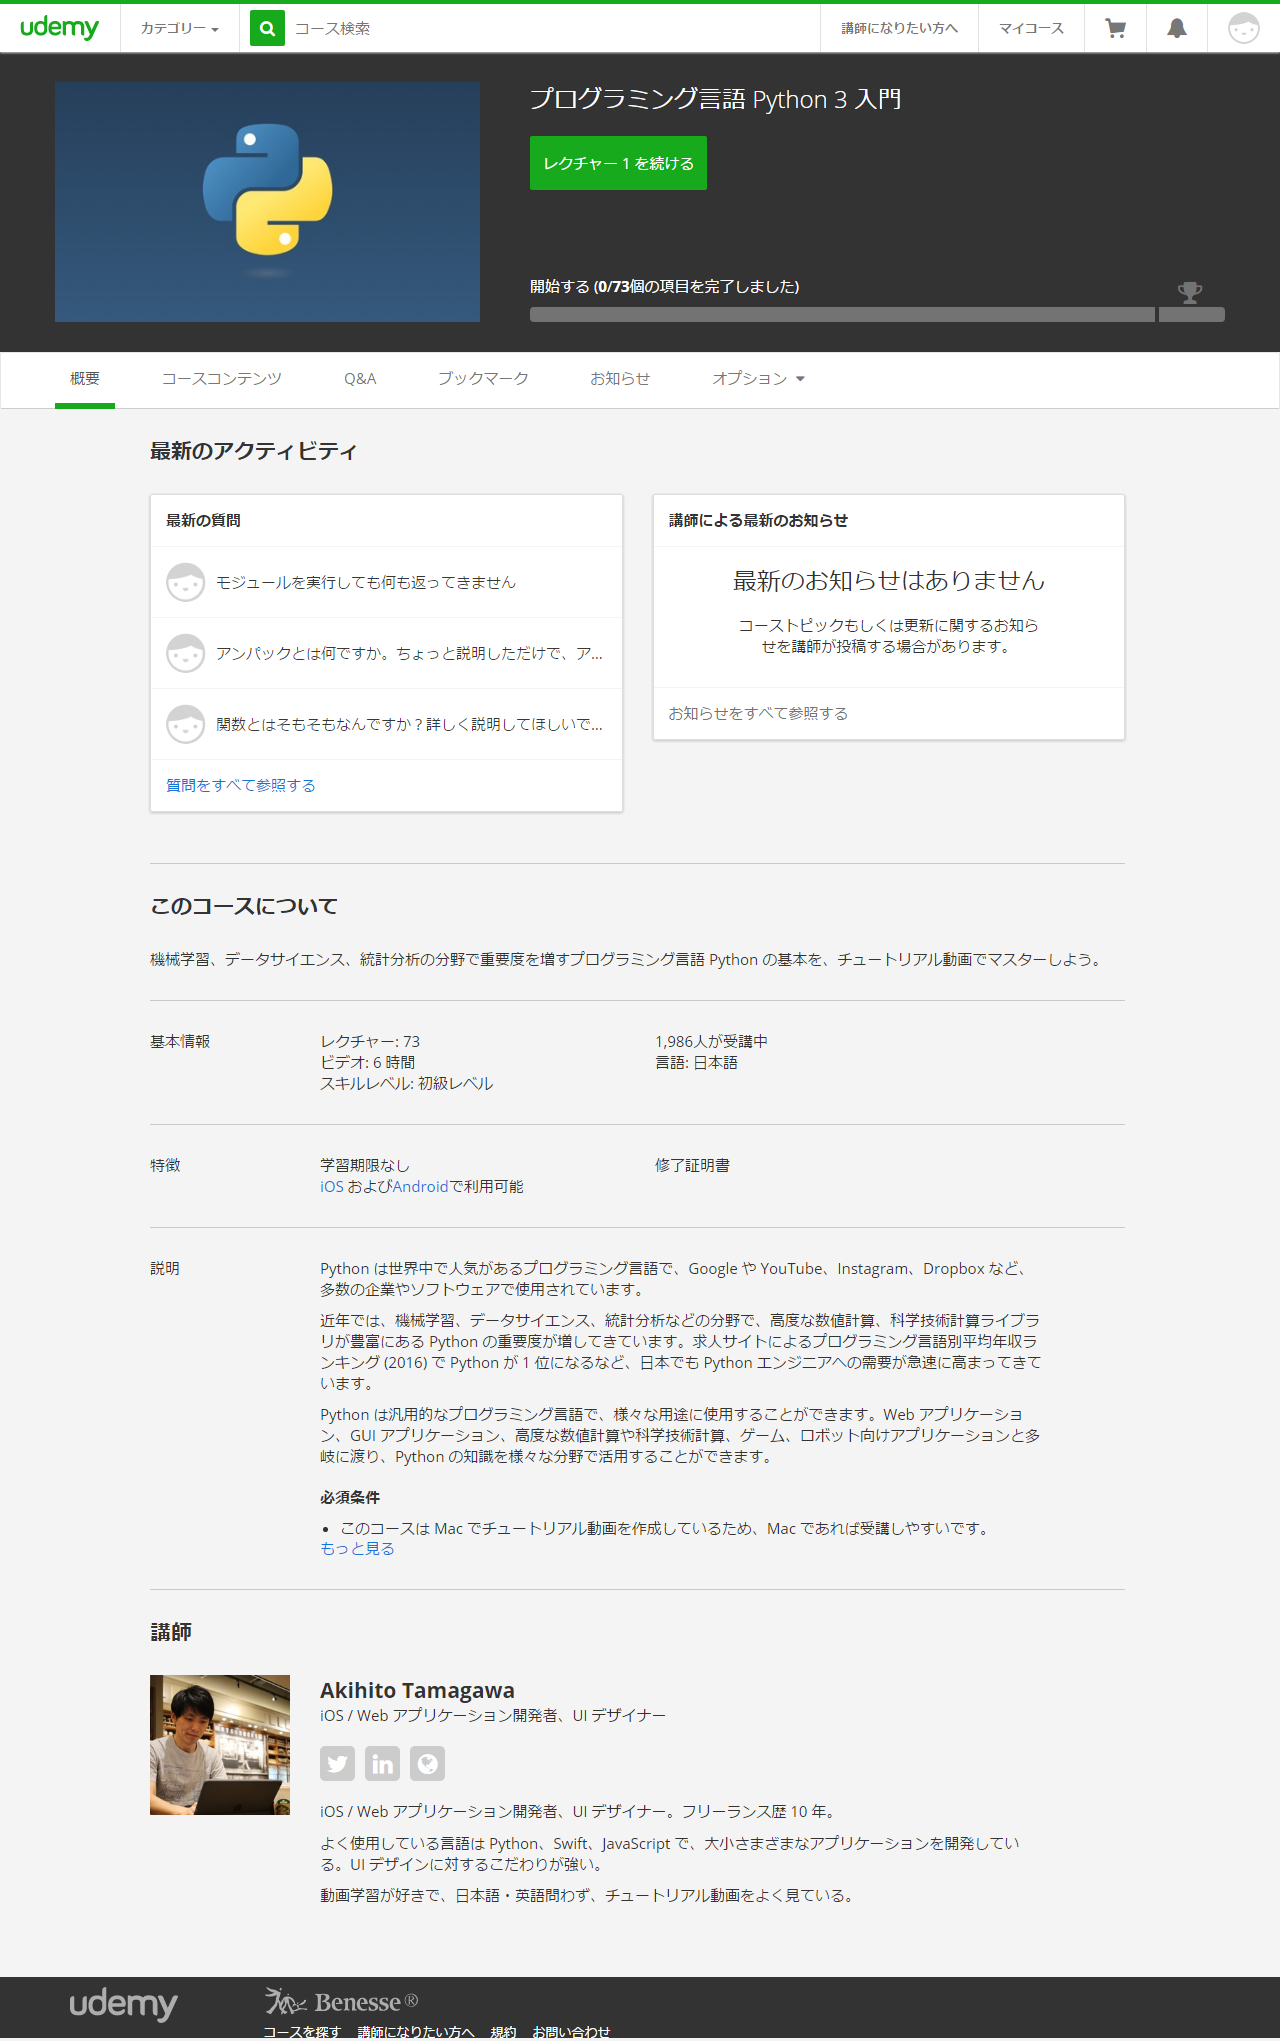This screenshot has width=1280, height=2041.
Task: Click the avatar next to モジュールを実行しても question
Action: pos(185,582)
